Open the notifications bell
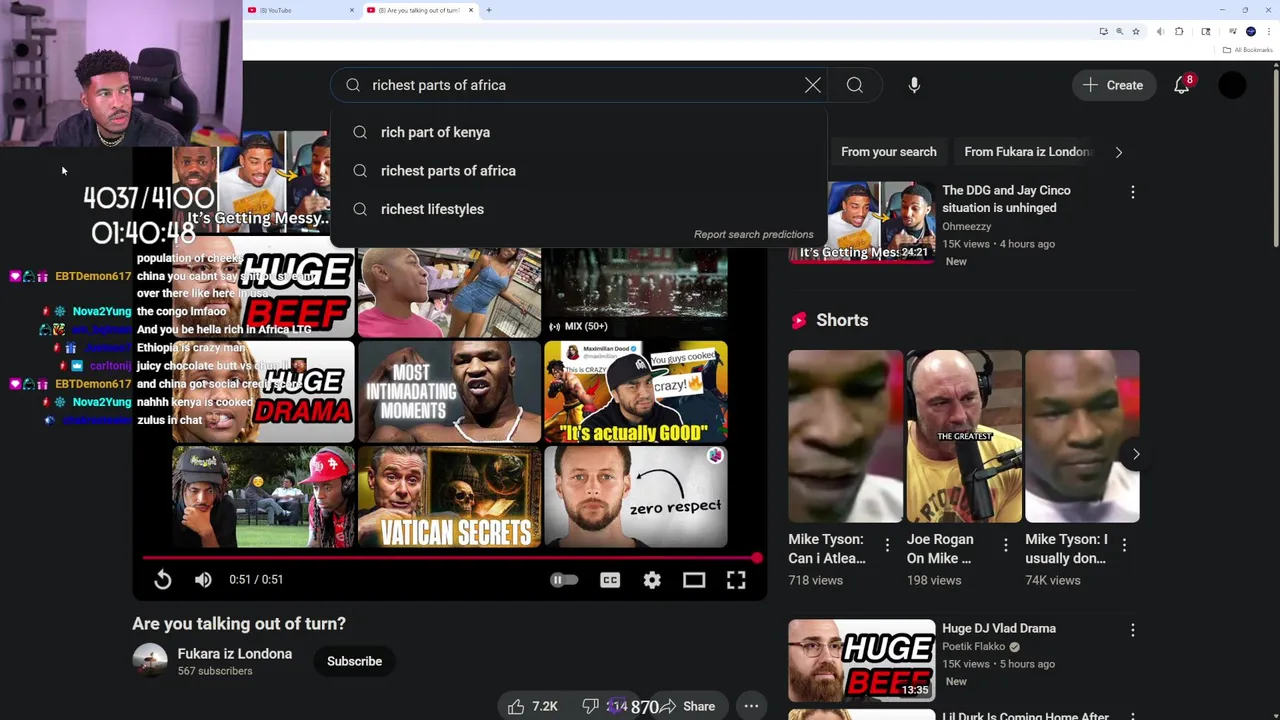The image size is (1280, 720). [x=1182, y=85]
